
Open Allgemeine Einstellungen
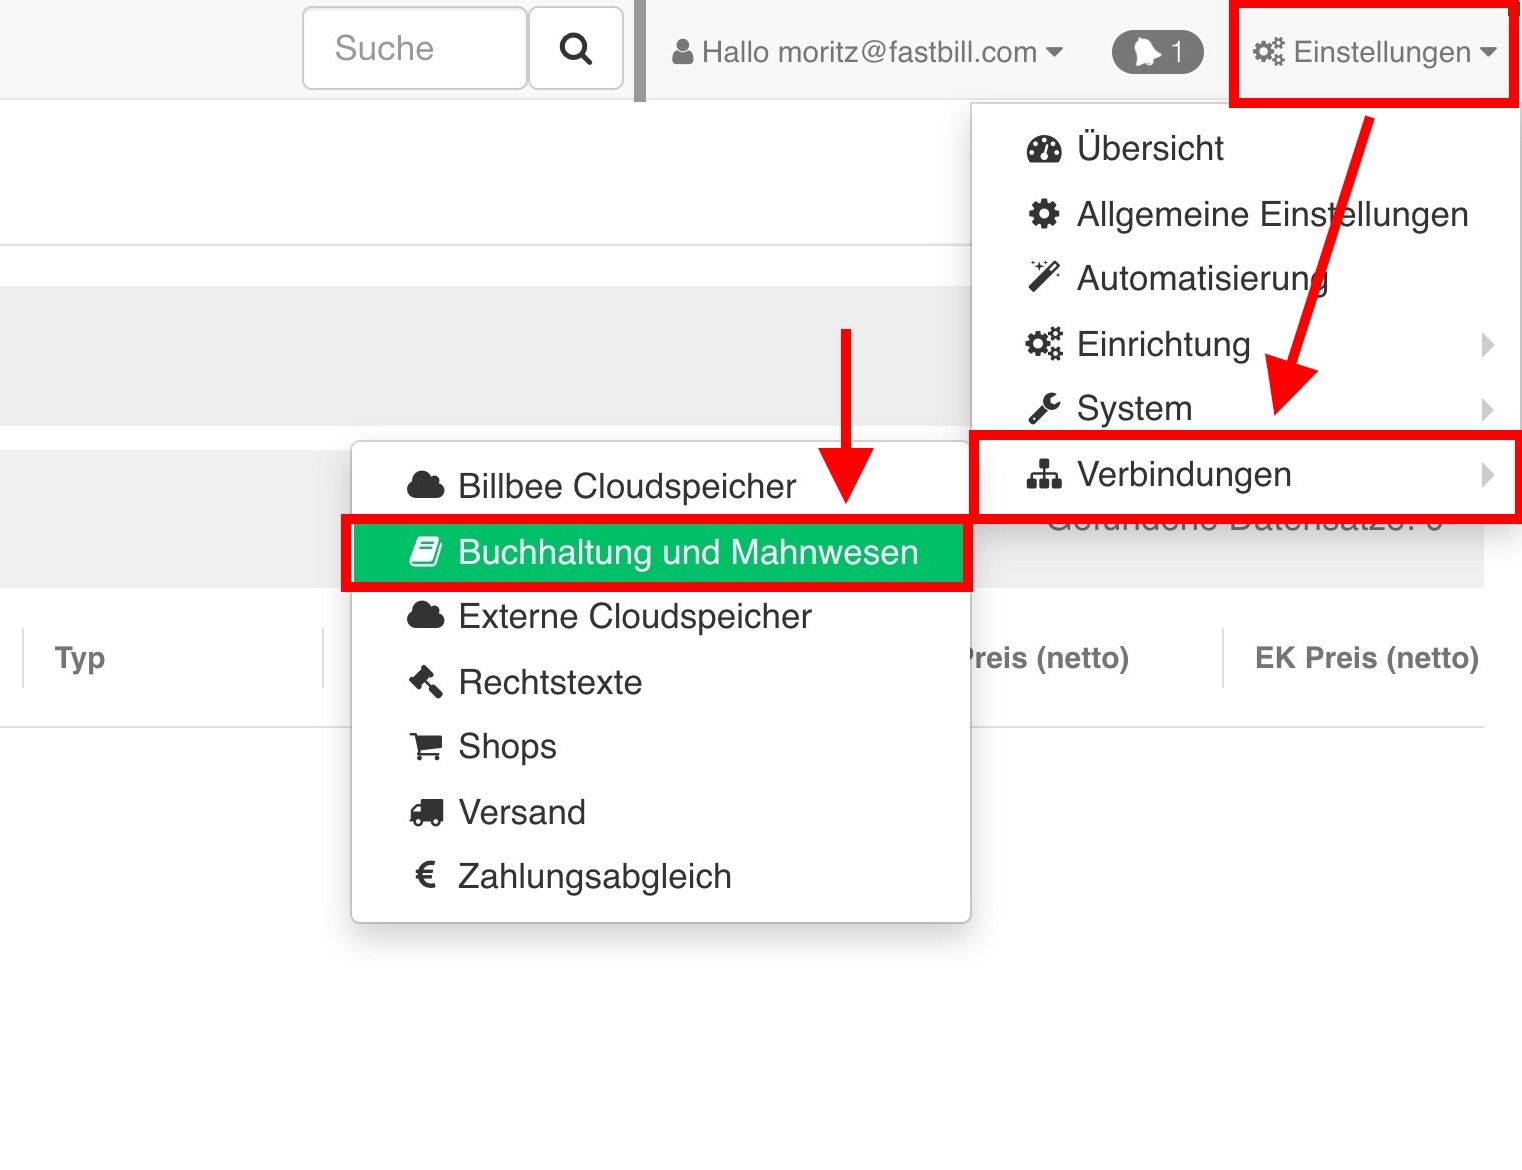[x=1271, y=214]
